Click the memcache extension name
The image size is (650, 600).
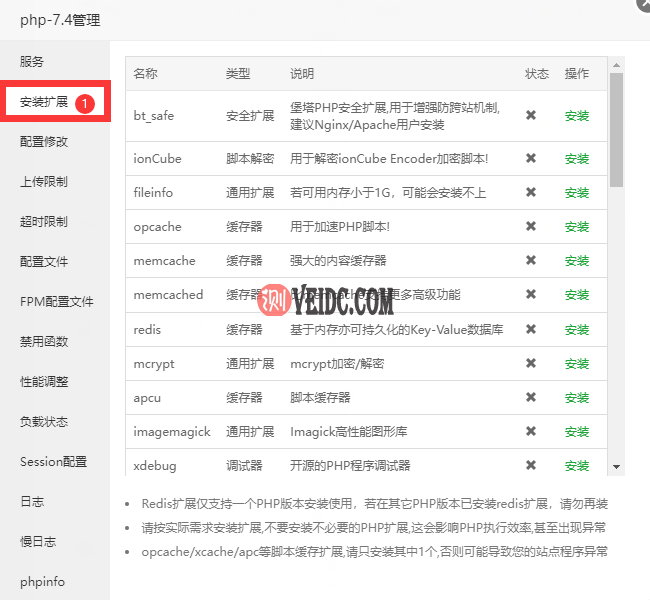pos(165,260)
